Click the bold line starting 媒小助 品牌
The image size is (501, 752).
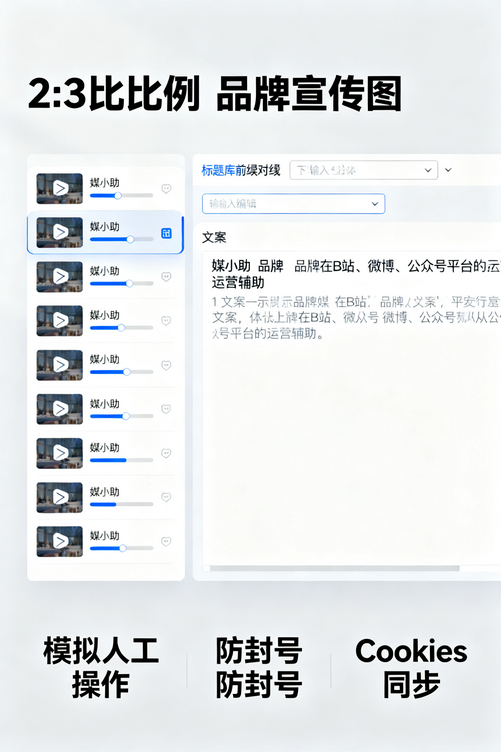[x=356, y=266]
